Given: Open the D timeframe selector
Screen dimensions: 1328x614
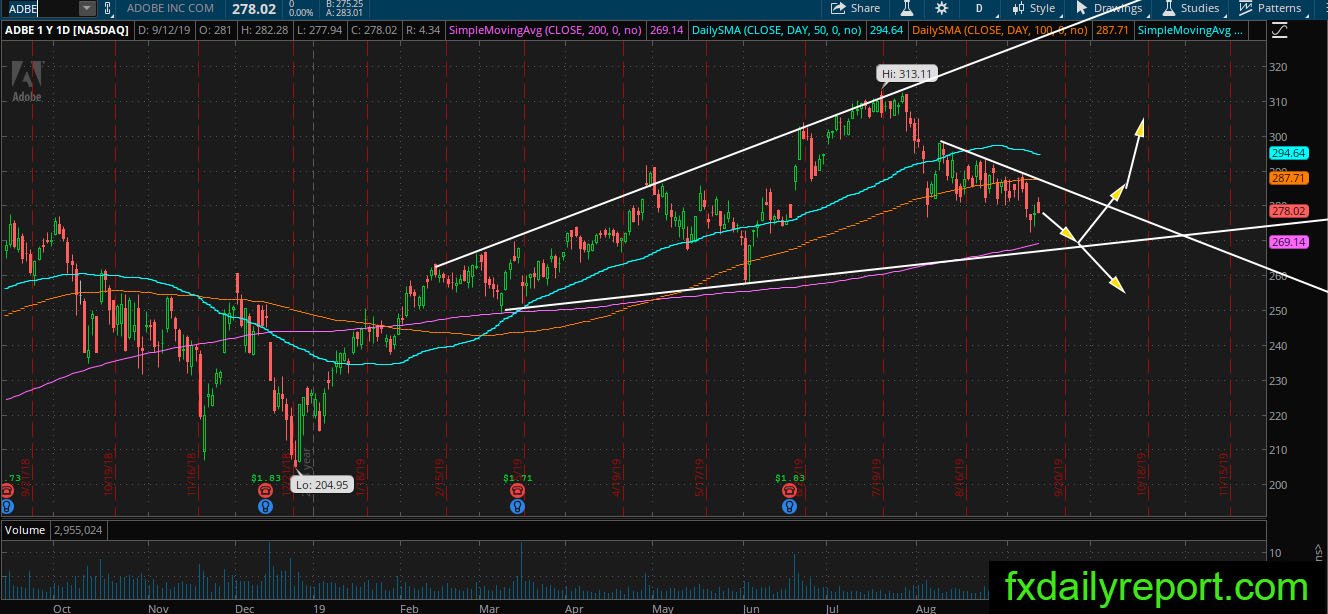Looking at the screenshot, I should click(x=979, y=8).
